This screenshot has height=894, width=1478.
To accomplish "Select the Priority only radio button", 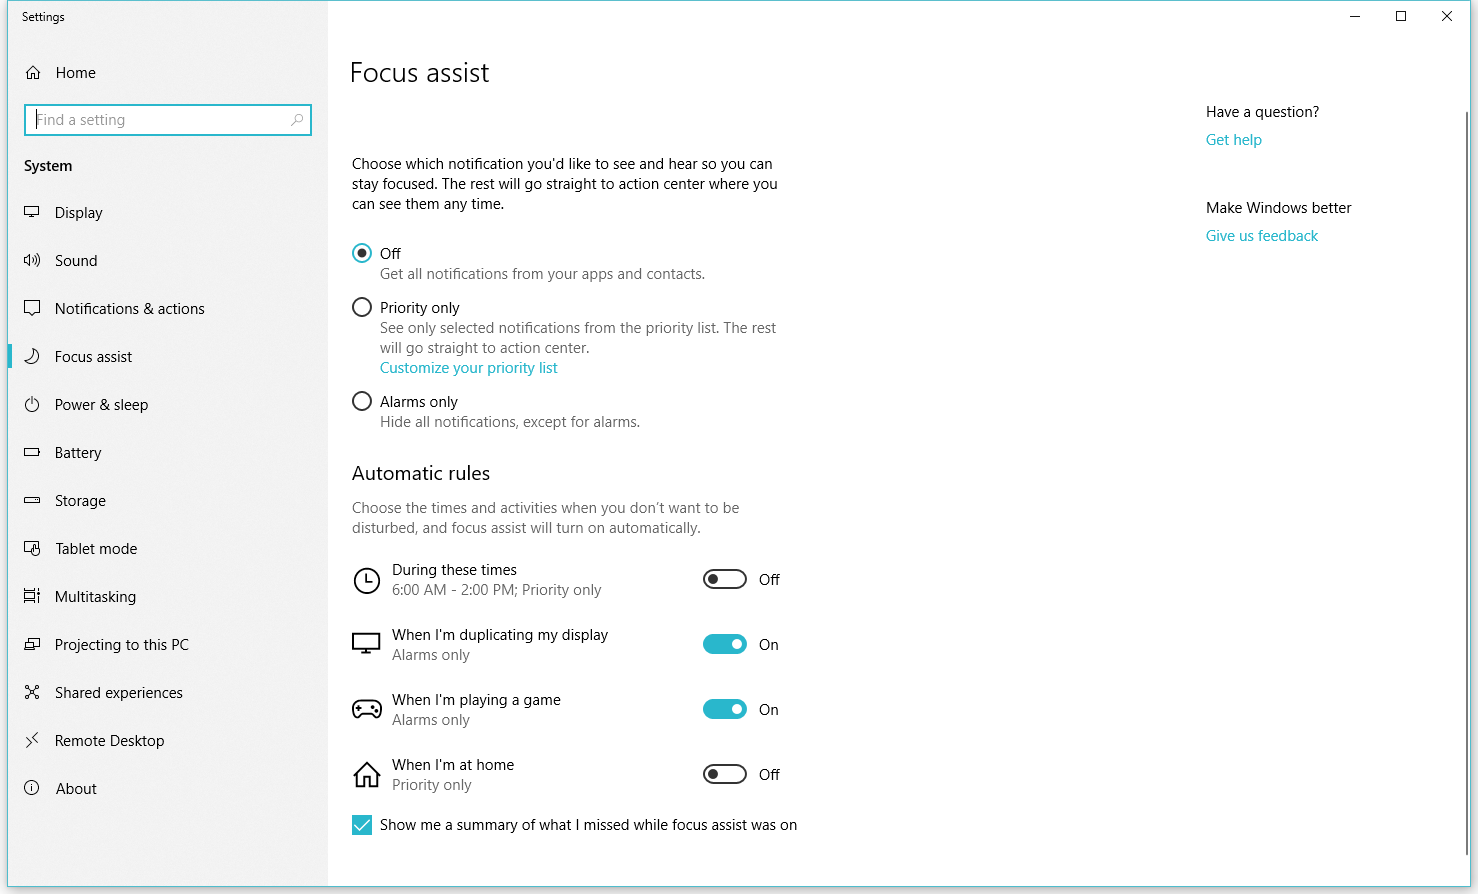I will [x=362, y=308].
